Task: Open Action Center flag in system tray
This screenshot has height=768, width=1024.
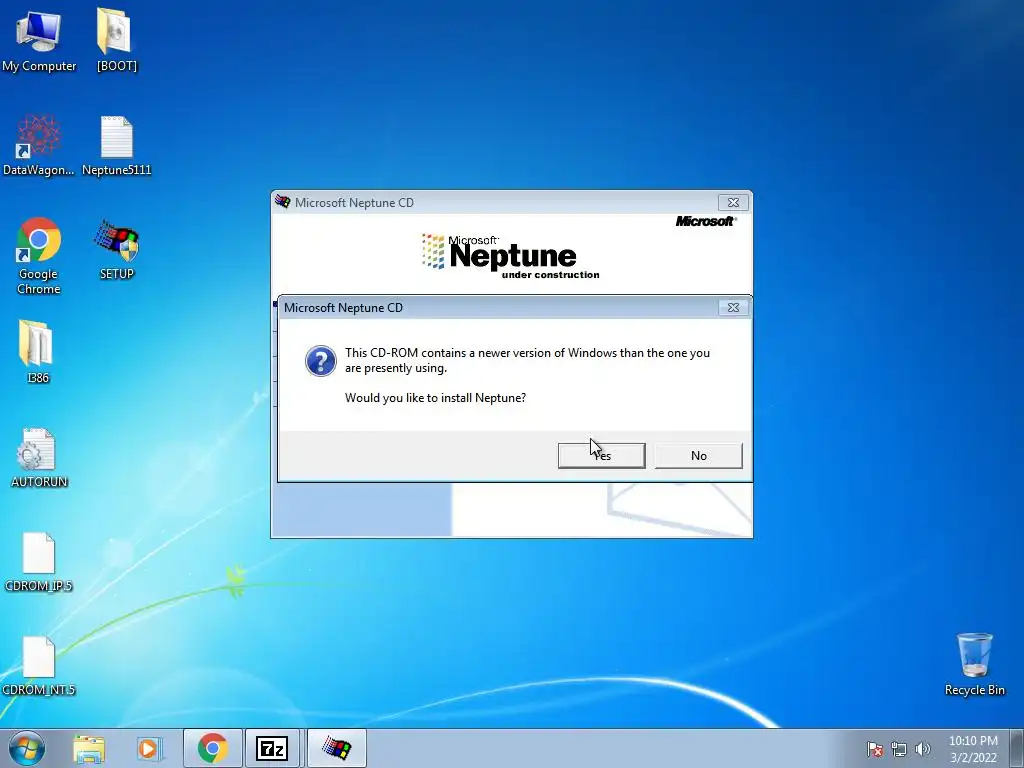Action: tap(874, 749)
